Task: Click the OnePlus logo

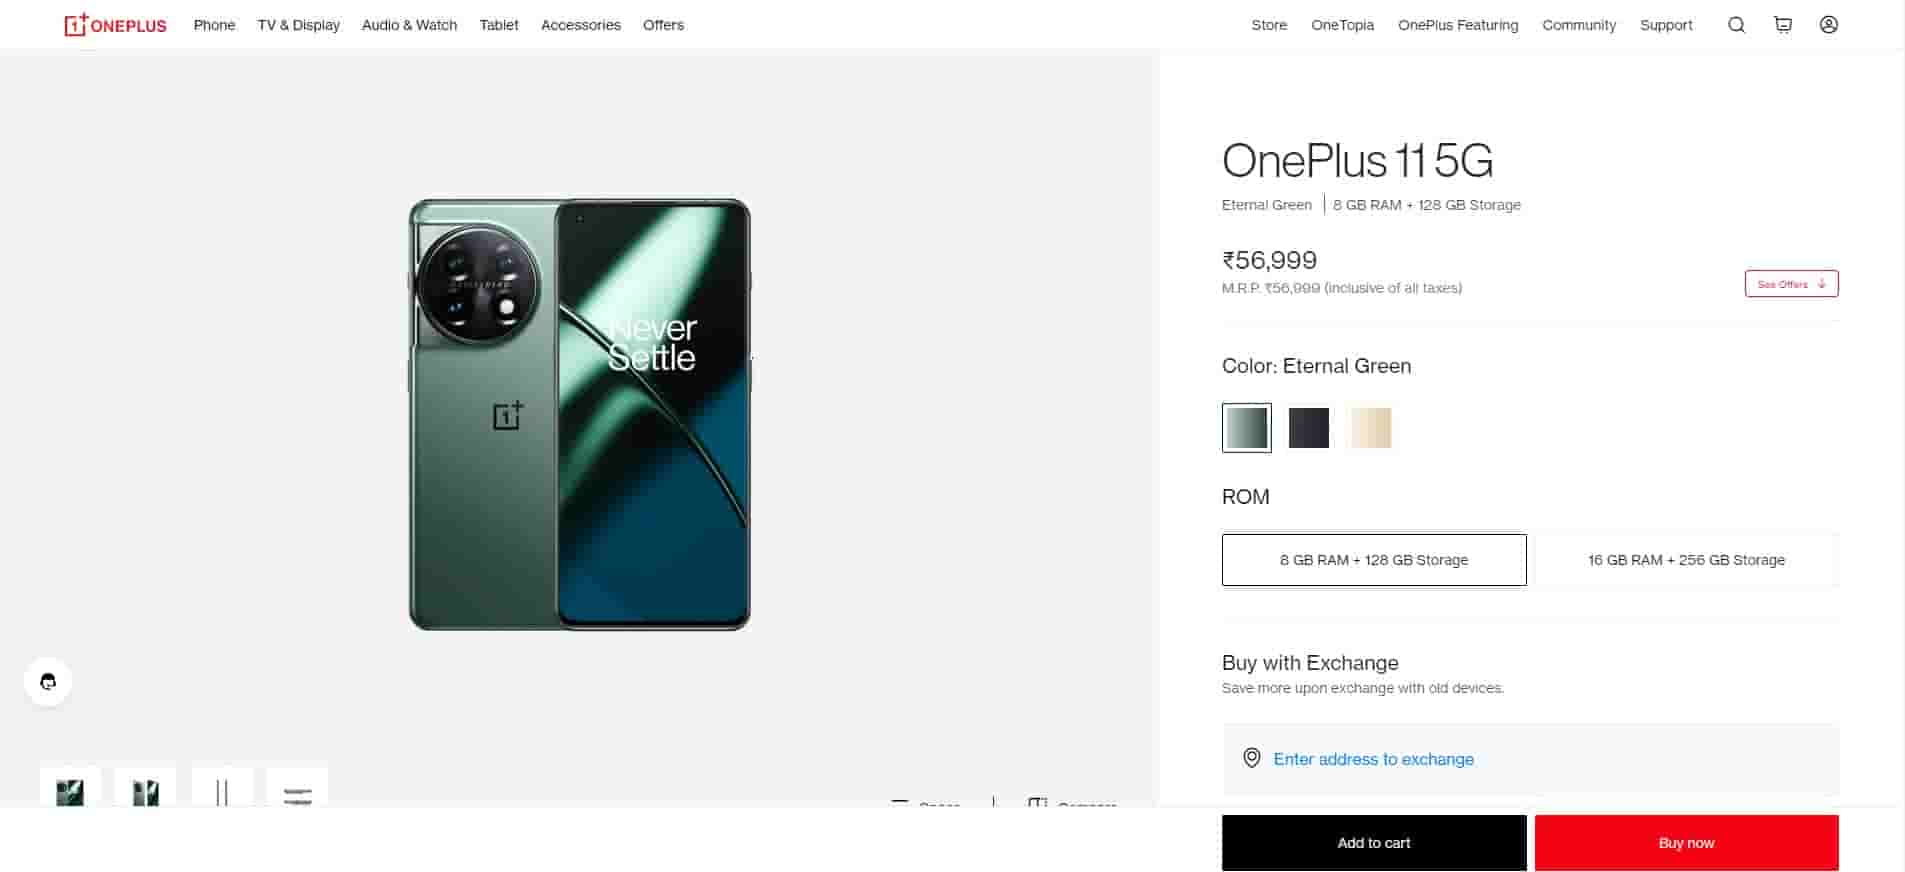Action: coord(115,25)
